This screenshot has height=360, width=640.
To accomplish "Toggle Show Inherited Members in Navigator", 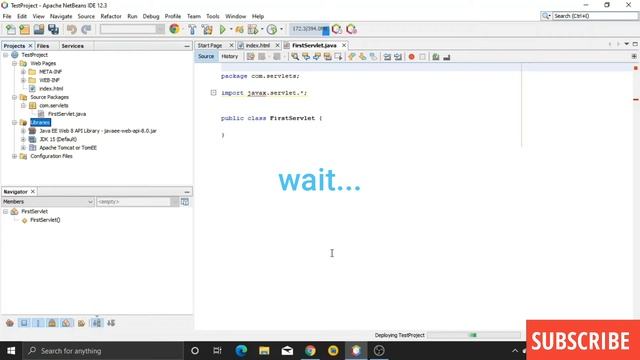I will point(10,323).
